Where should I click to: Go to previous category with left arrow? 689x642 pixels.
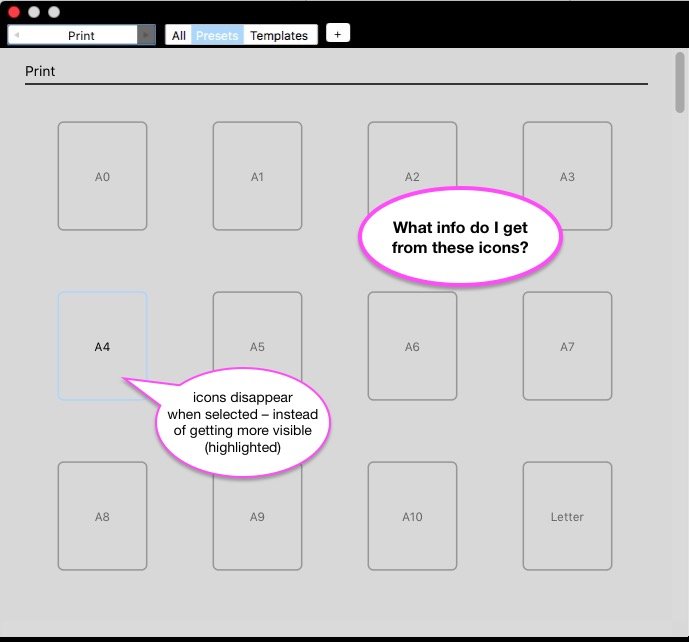point(17,35)
